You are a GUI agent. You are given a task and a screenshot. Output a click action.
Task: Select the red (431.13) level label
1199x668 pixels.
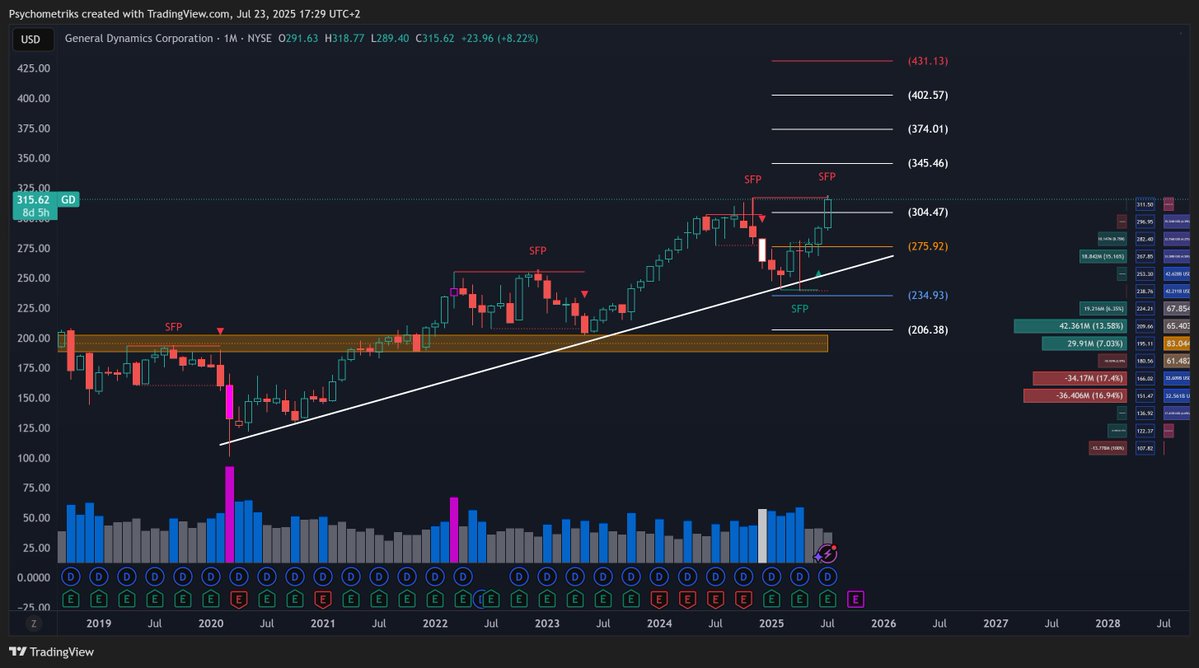[928, 61]
